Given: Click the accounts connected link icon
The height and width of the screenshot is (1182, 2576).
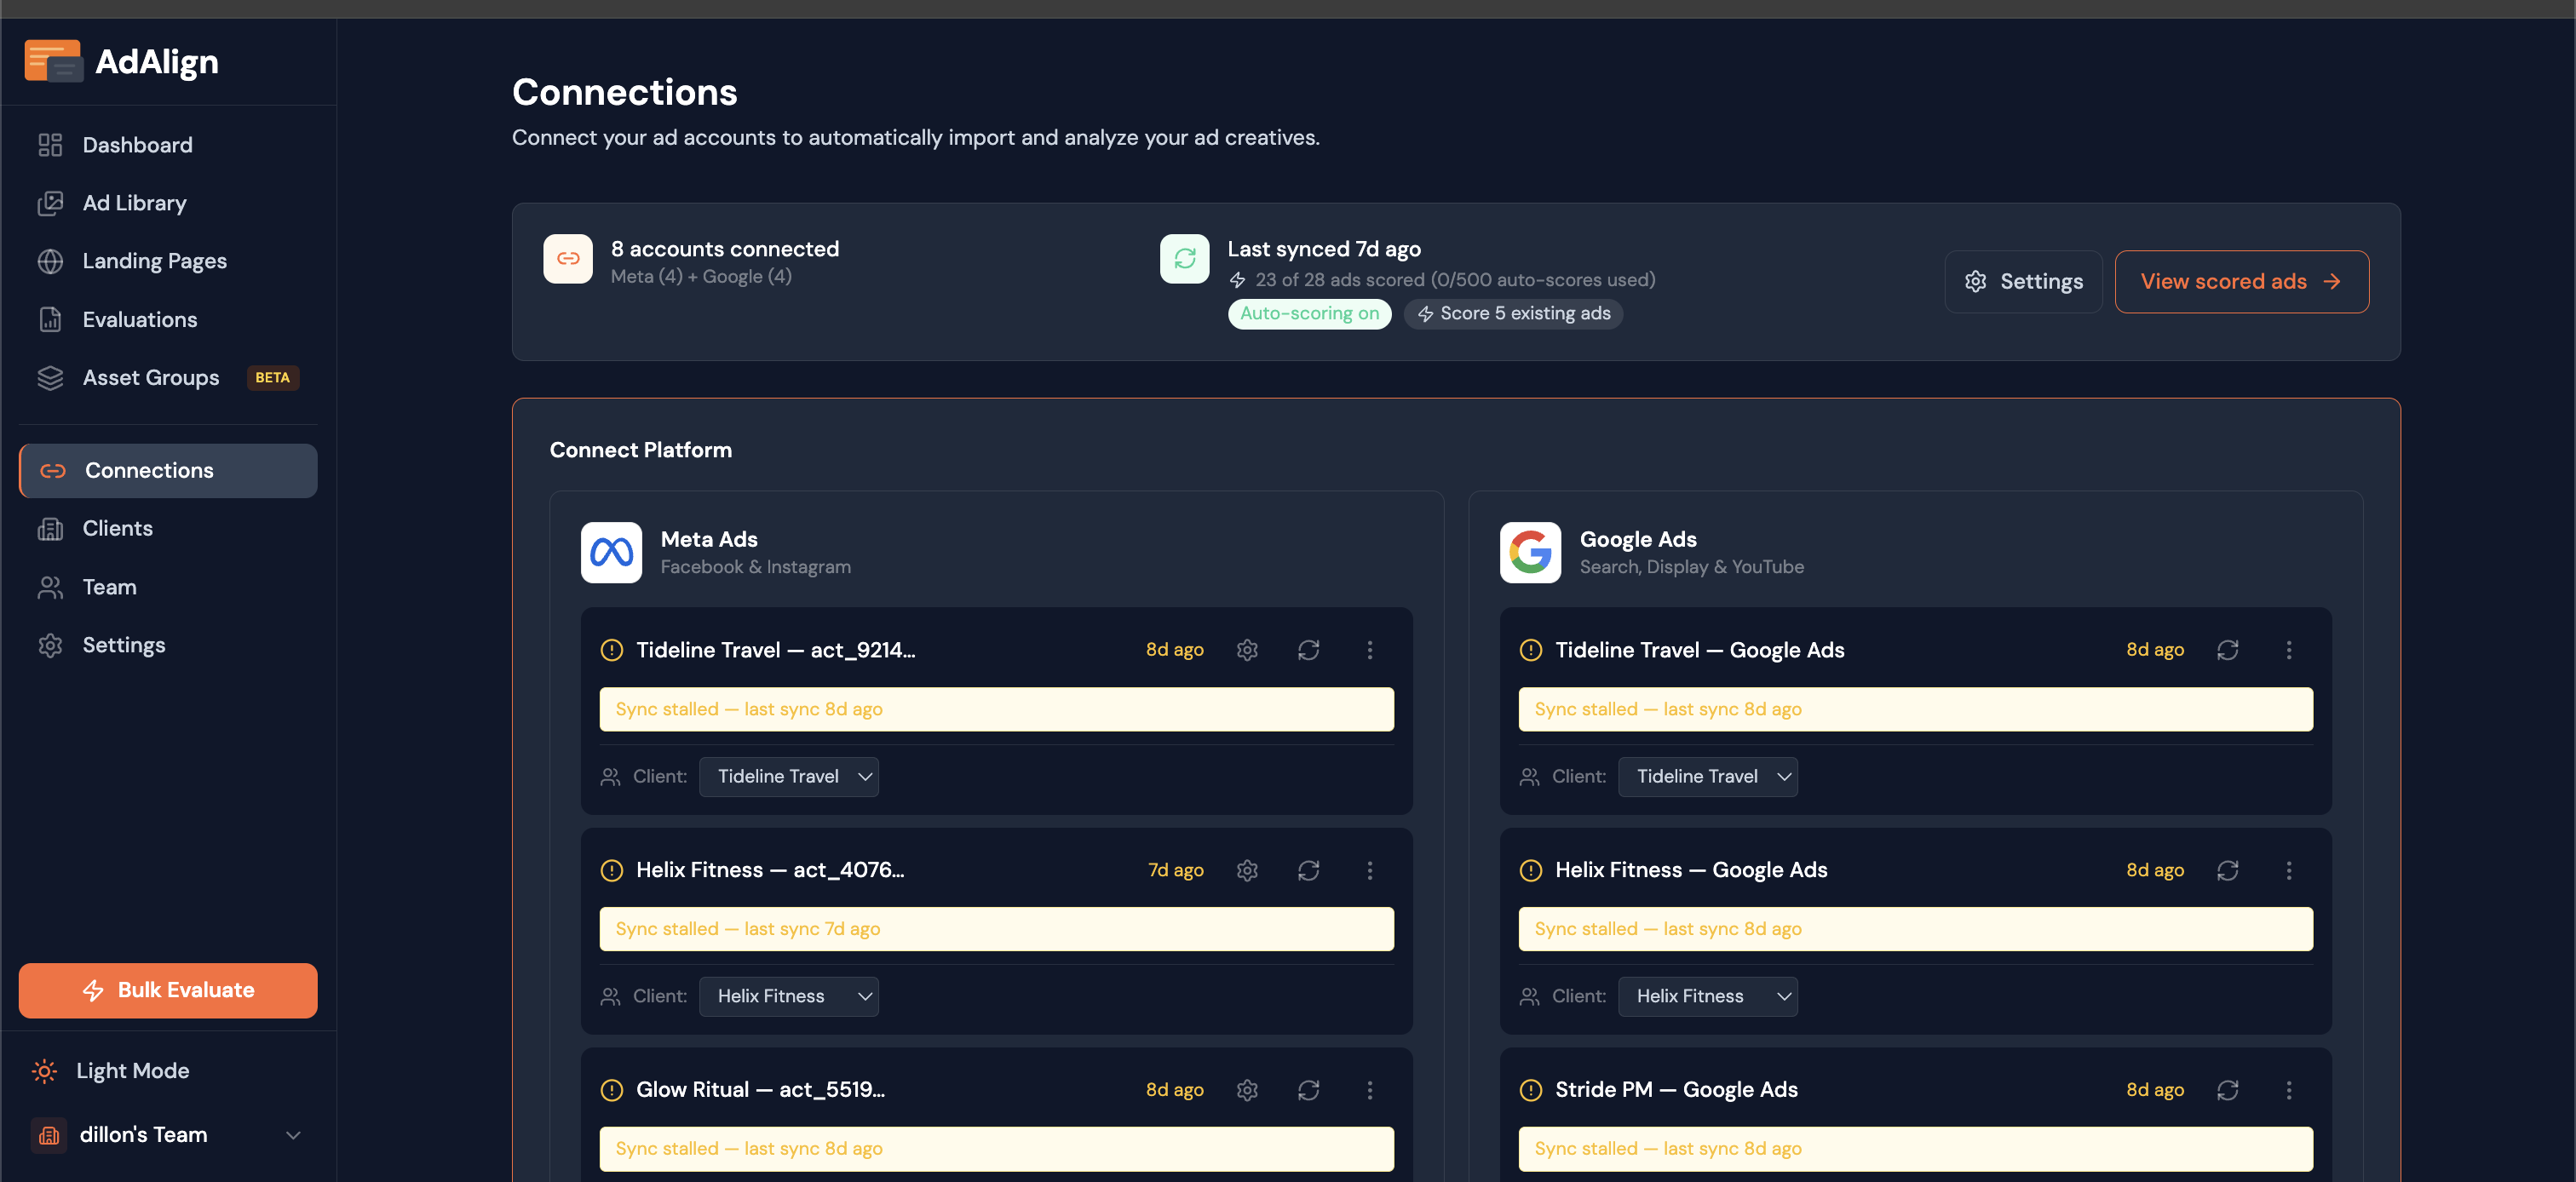Looking at the screenshot, I should [568, 259].
